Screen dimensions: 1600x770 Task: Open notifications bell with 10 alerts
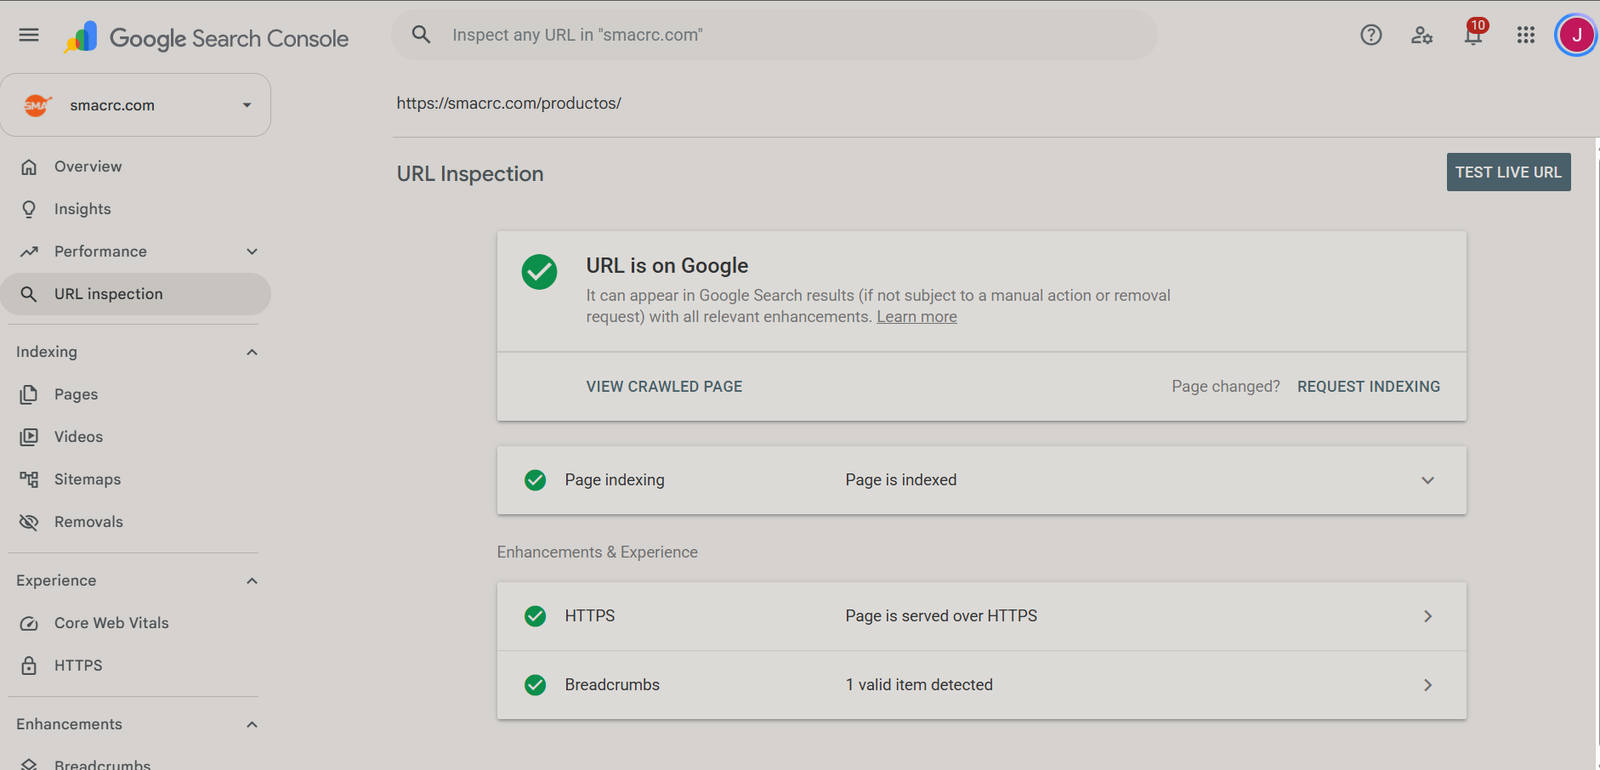tap(1474, 34)
